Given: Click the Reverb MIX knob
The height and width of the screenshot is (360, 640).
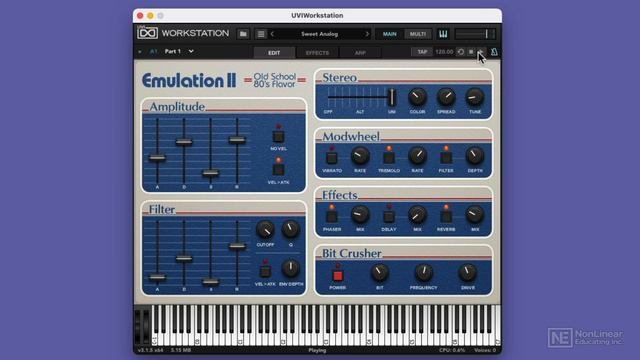Looking at the screenshot, I should pyautogui.click(x=475, y=214).
